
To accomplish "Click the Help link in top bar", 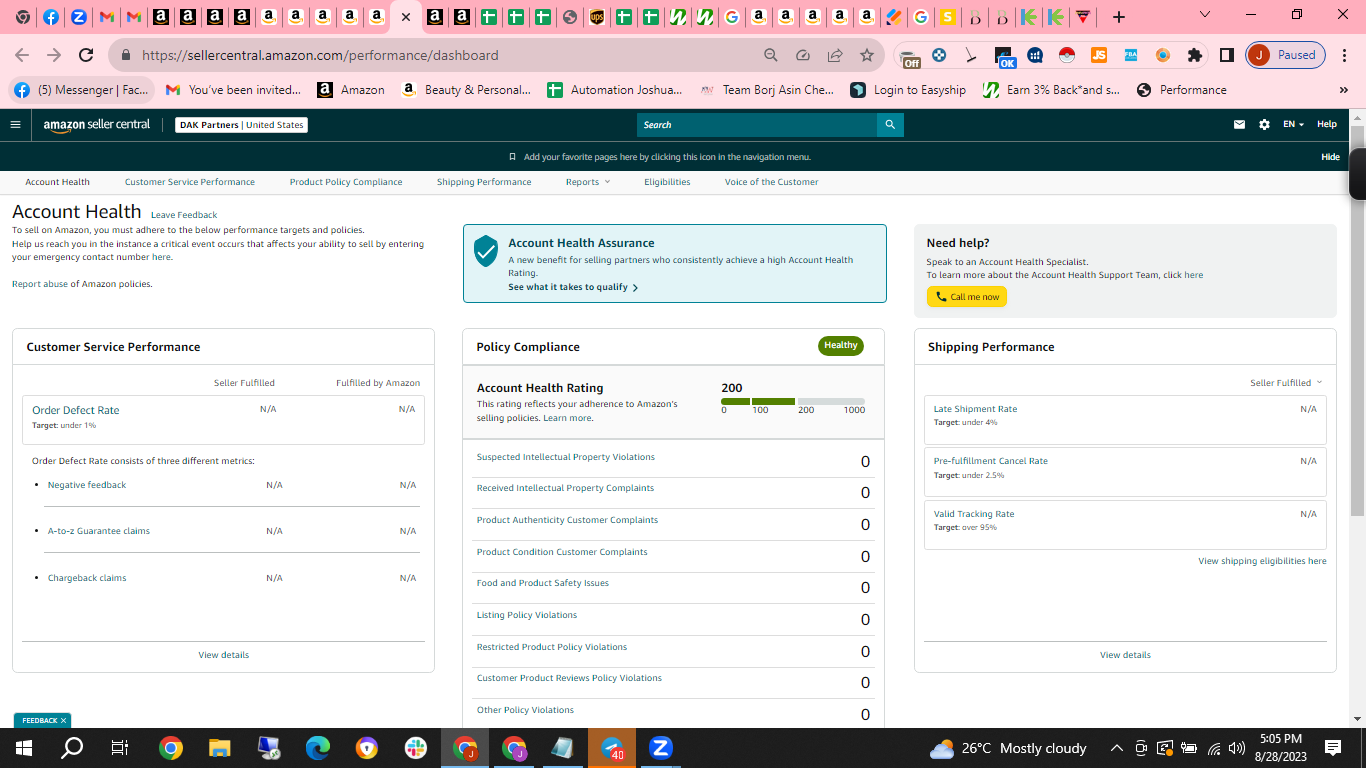I will point(1327,125).
